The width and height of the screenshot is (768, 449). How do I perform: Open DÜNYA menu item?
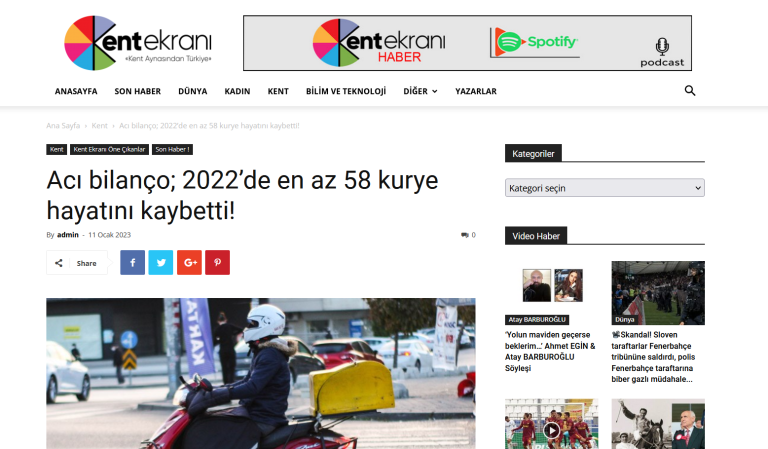click(192, 91)
